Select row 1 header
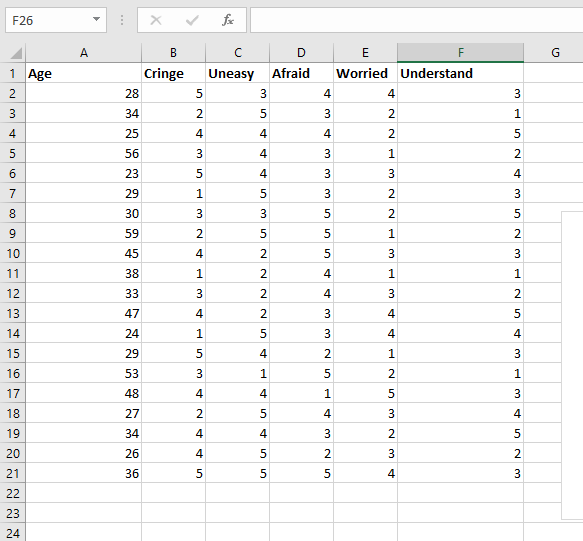Screen dimensions: 583x541 (13, 73)
